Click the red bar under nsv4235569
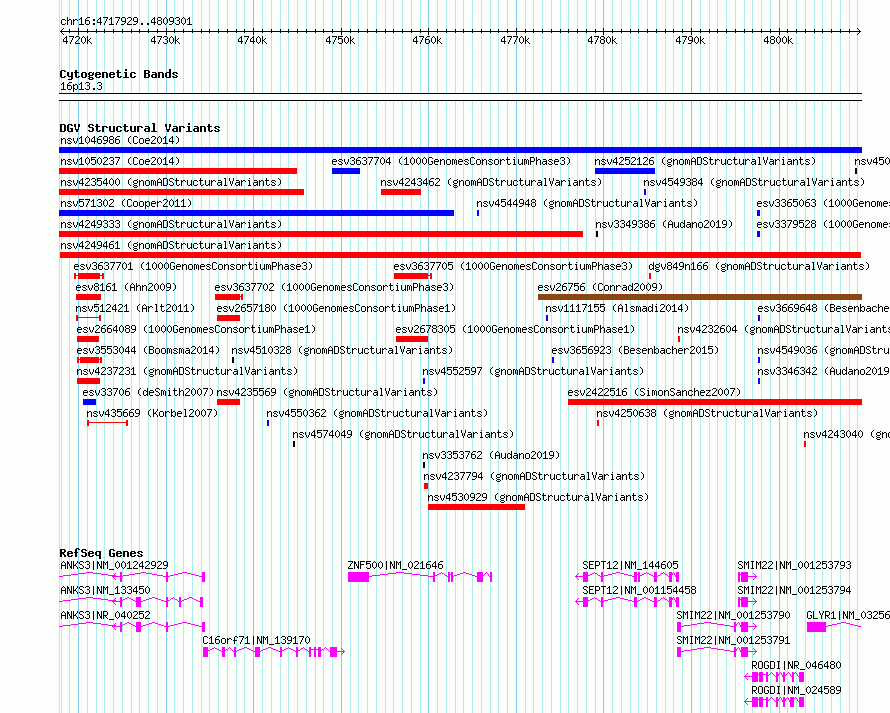 [x=228, y=402]
